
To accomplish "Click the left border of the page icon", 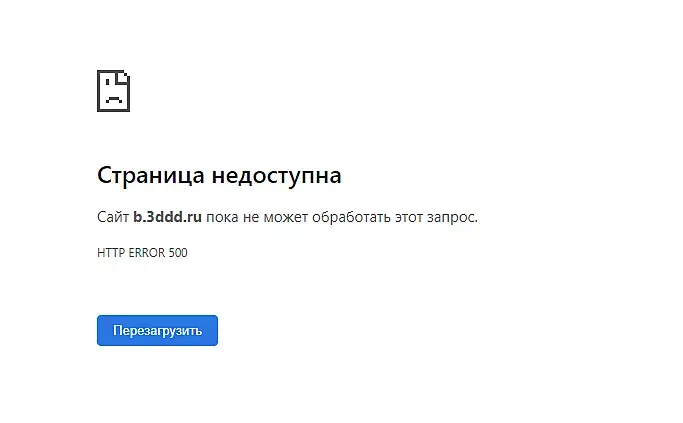I will (99, 91).
